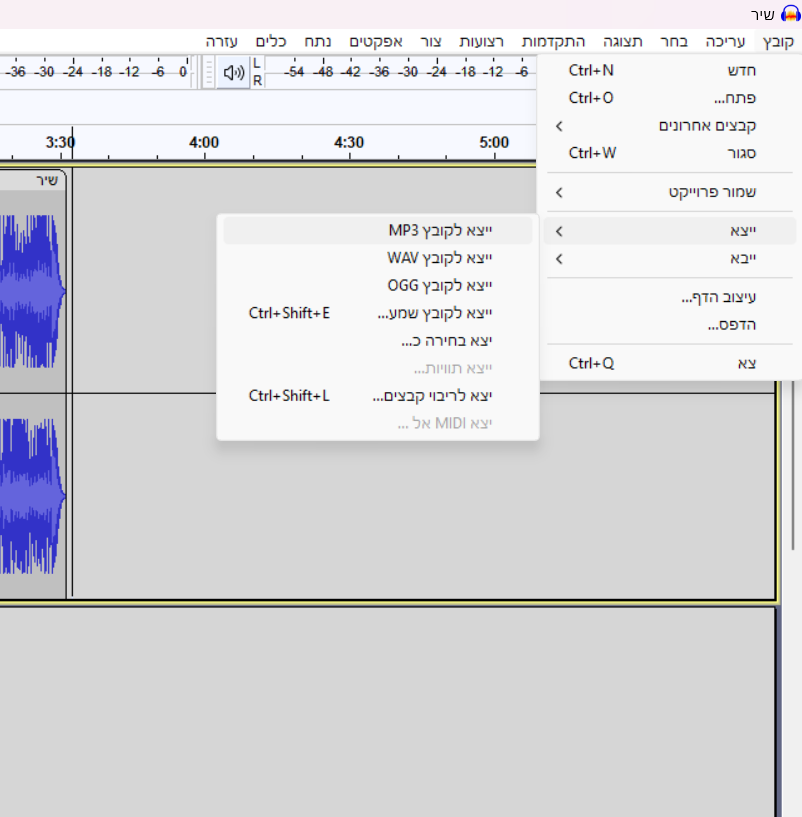Select יצא בחירה כ... export selection
This screenshot has width=802, height=817.
pos(378,341)
